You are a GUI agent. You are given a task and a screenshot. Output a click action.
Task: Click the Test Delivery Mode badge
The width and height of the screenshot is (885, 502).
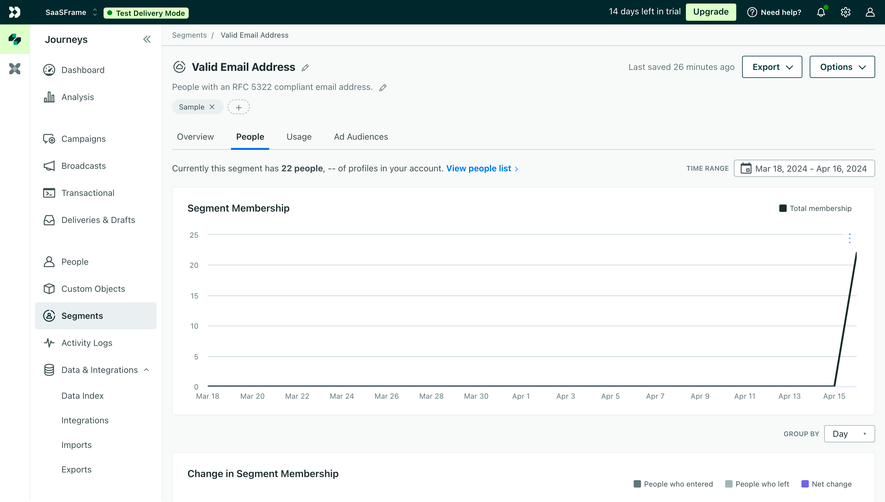tap(146, 13)
